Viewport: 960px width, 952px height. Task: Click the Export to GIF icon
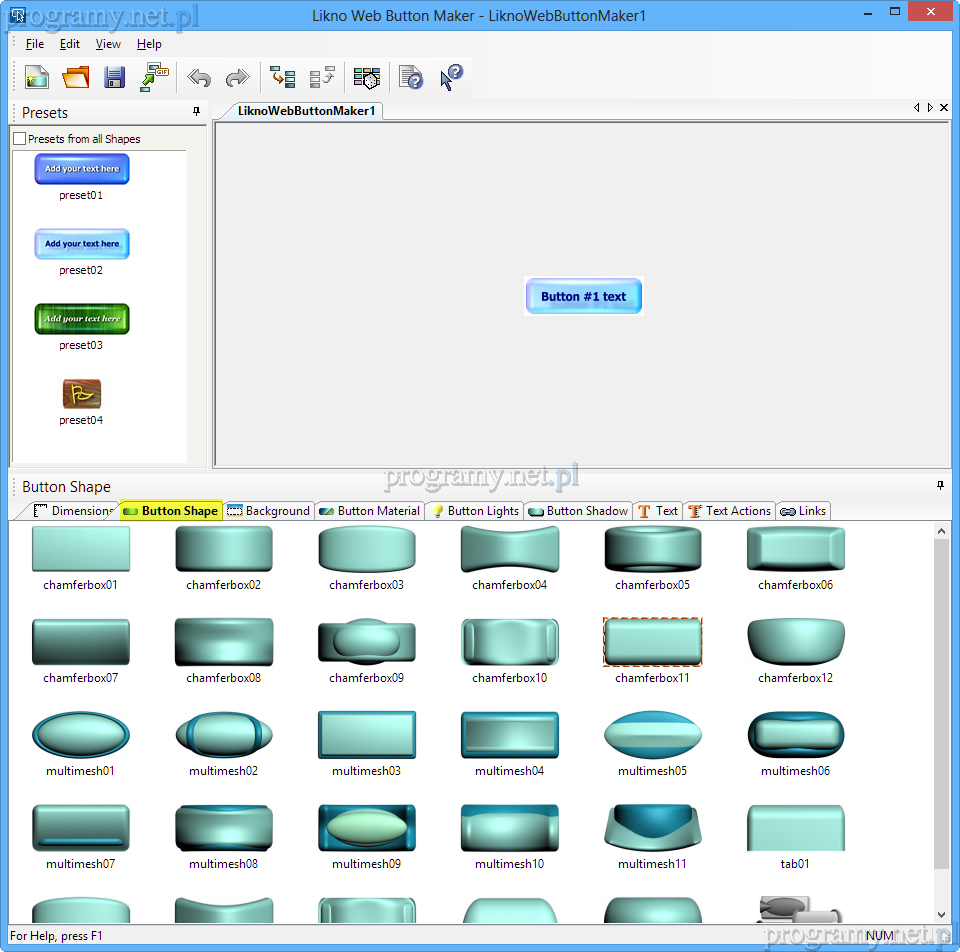pos(154,78)
